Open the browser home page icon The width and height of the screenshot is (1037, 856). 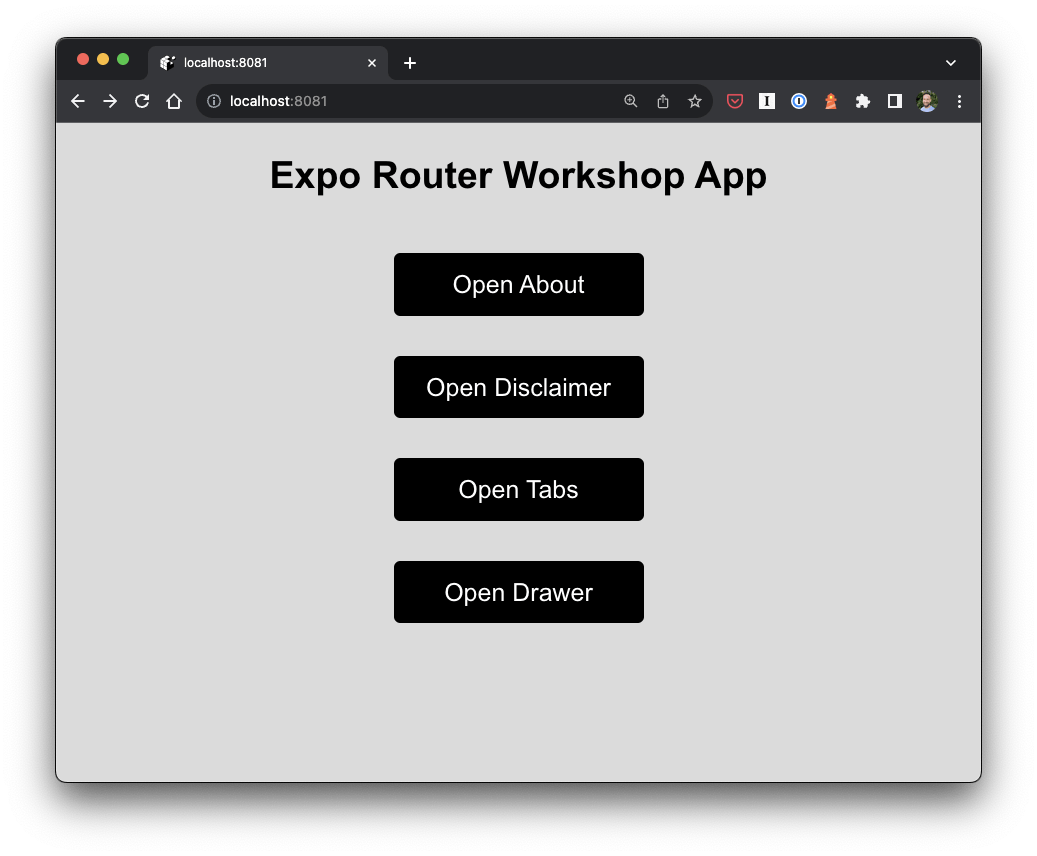coord(174,101)
